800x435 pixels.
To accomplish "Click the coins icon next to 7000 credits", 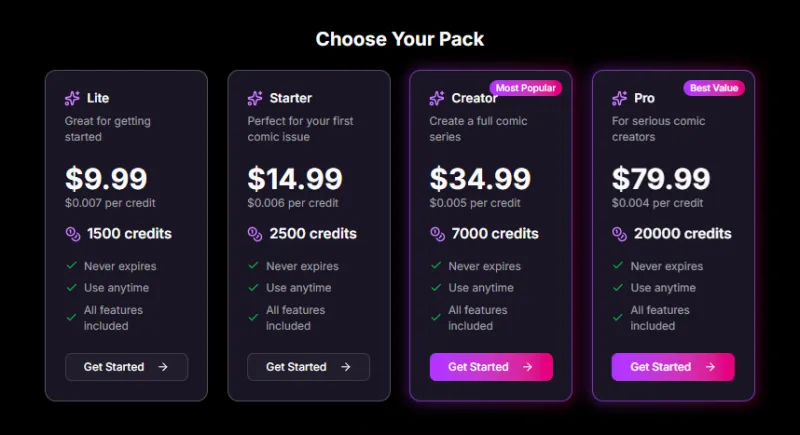I will pos(437,234).
